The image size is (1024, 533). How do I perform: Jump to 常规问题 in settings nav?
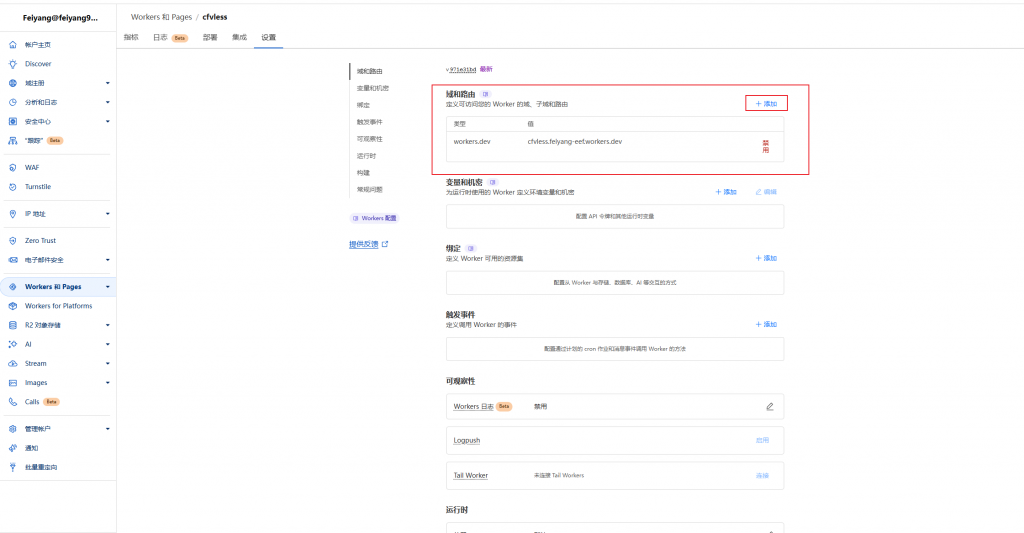[370, 189]
